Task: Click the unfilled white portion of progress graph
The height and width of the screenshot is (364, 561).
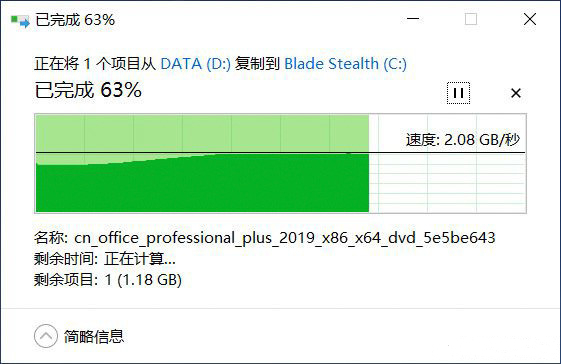Action: pyautogui.click(x=447, y=183)
